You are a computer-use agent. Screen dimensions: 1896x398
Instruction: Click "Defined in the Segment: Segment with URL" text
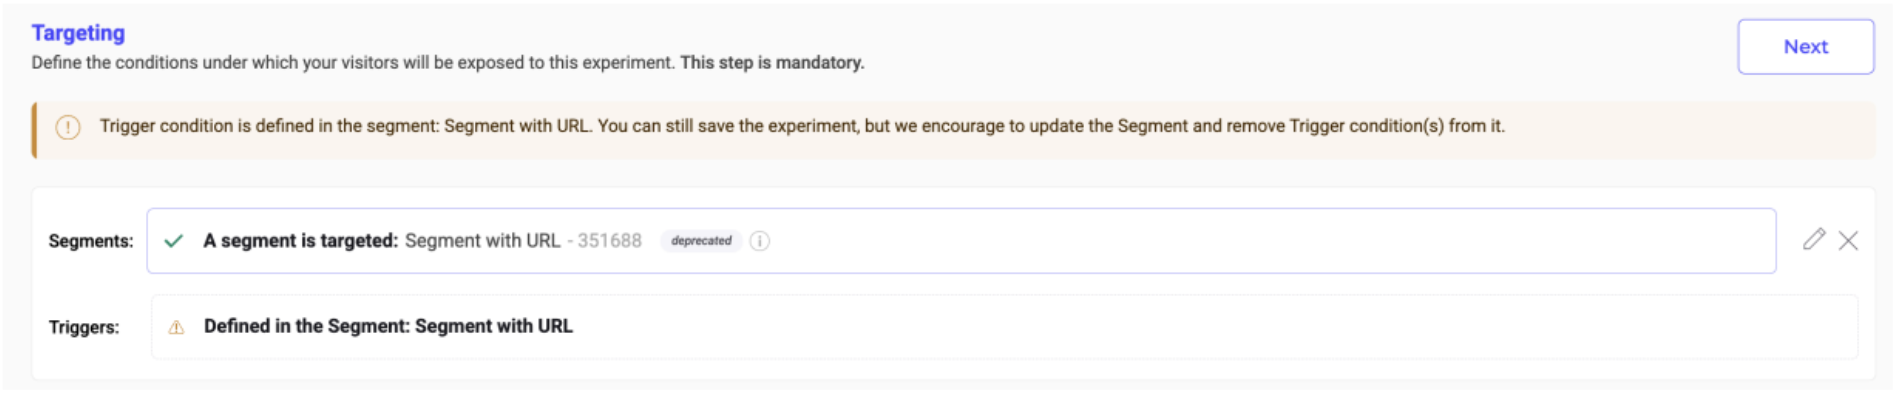pyautogui.click(x=388, y=326)
